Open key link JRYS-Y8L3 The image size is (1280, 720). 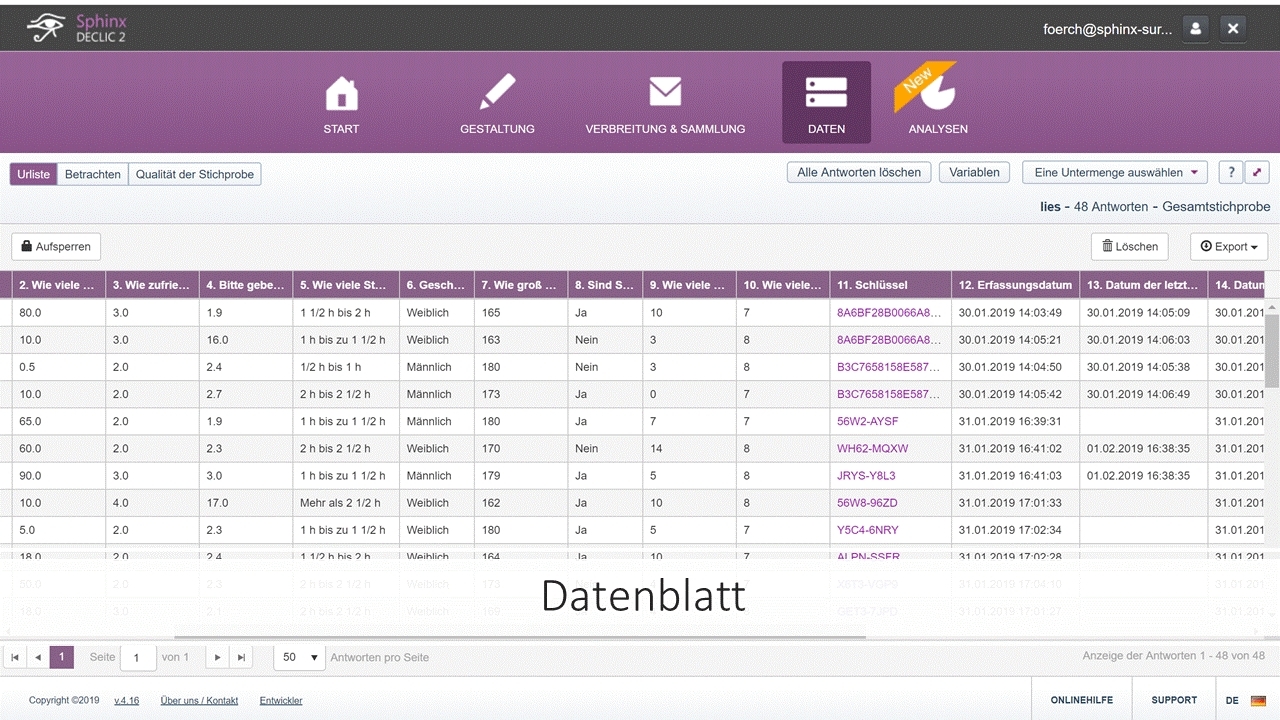866,476
